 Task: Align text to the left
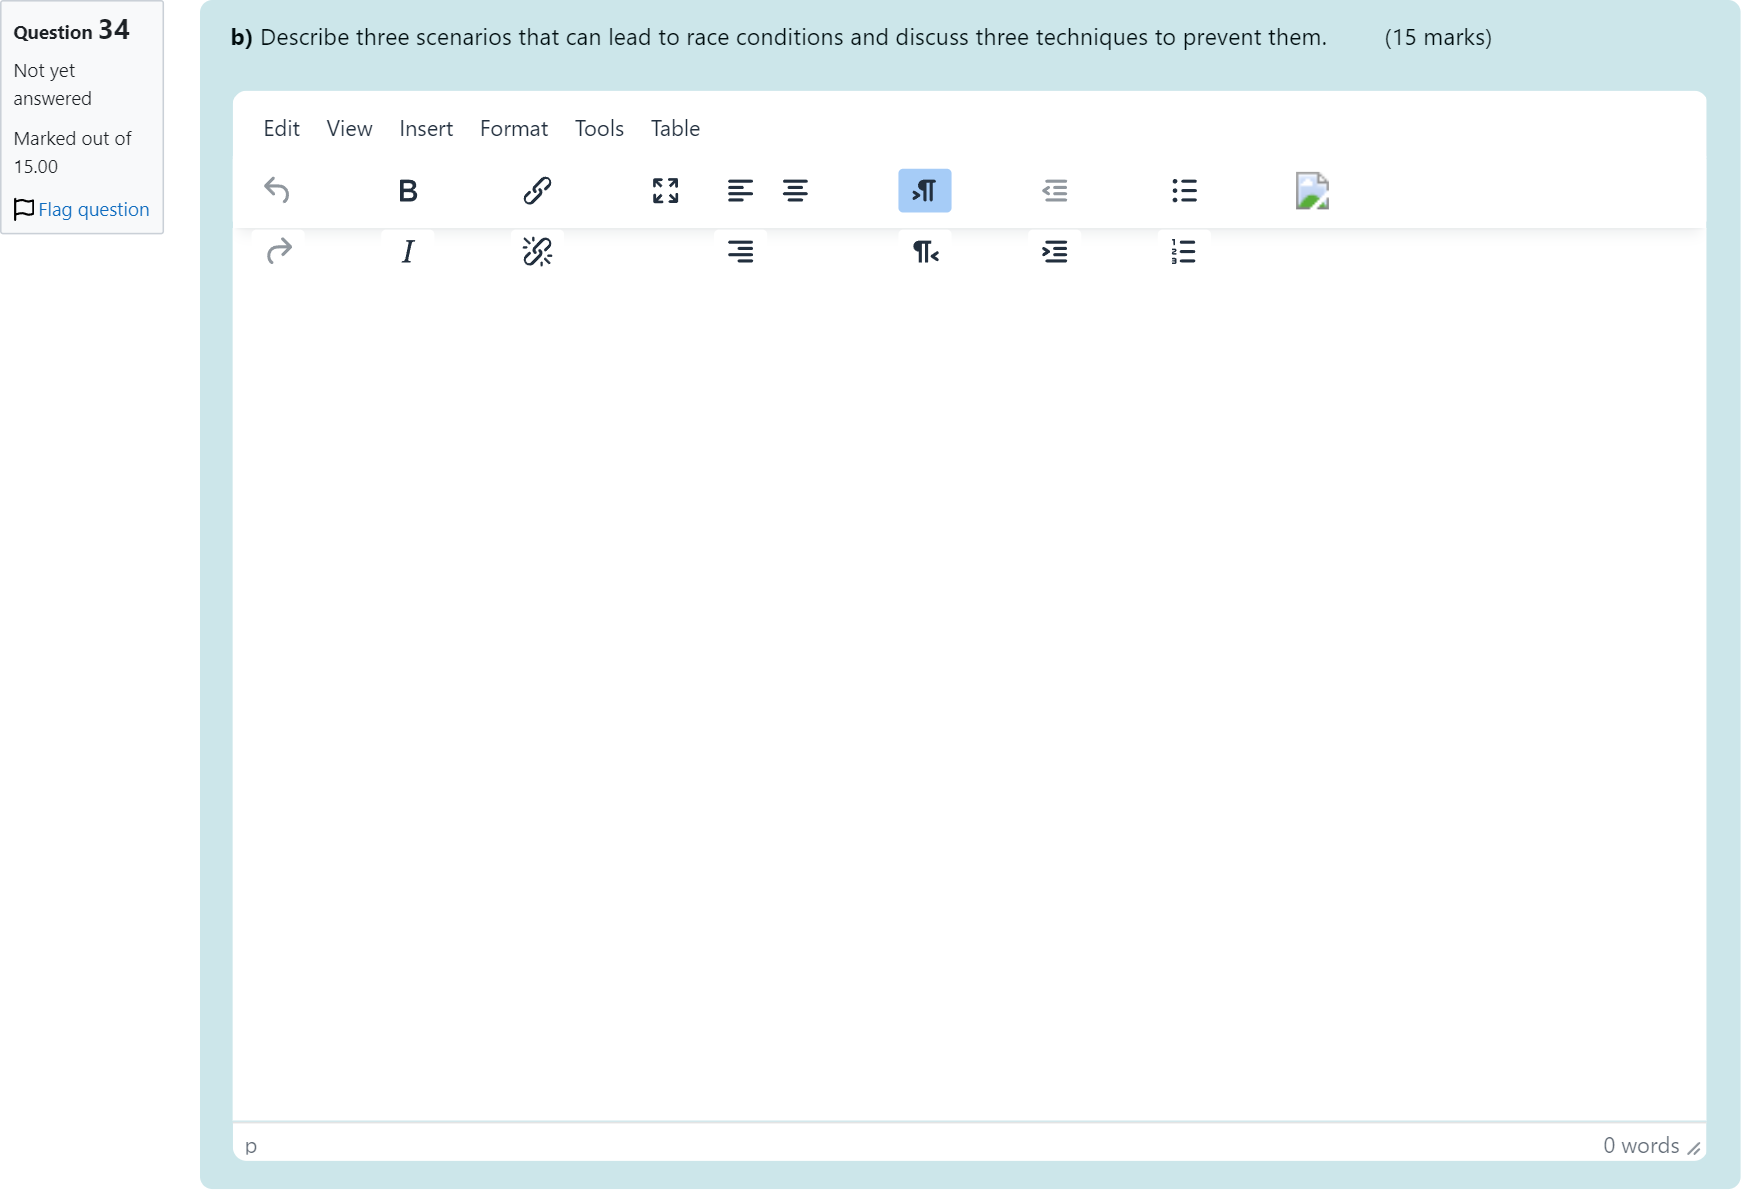(x=740, y=190)
